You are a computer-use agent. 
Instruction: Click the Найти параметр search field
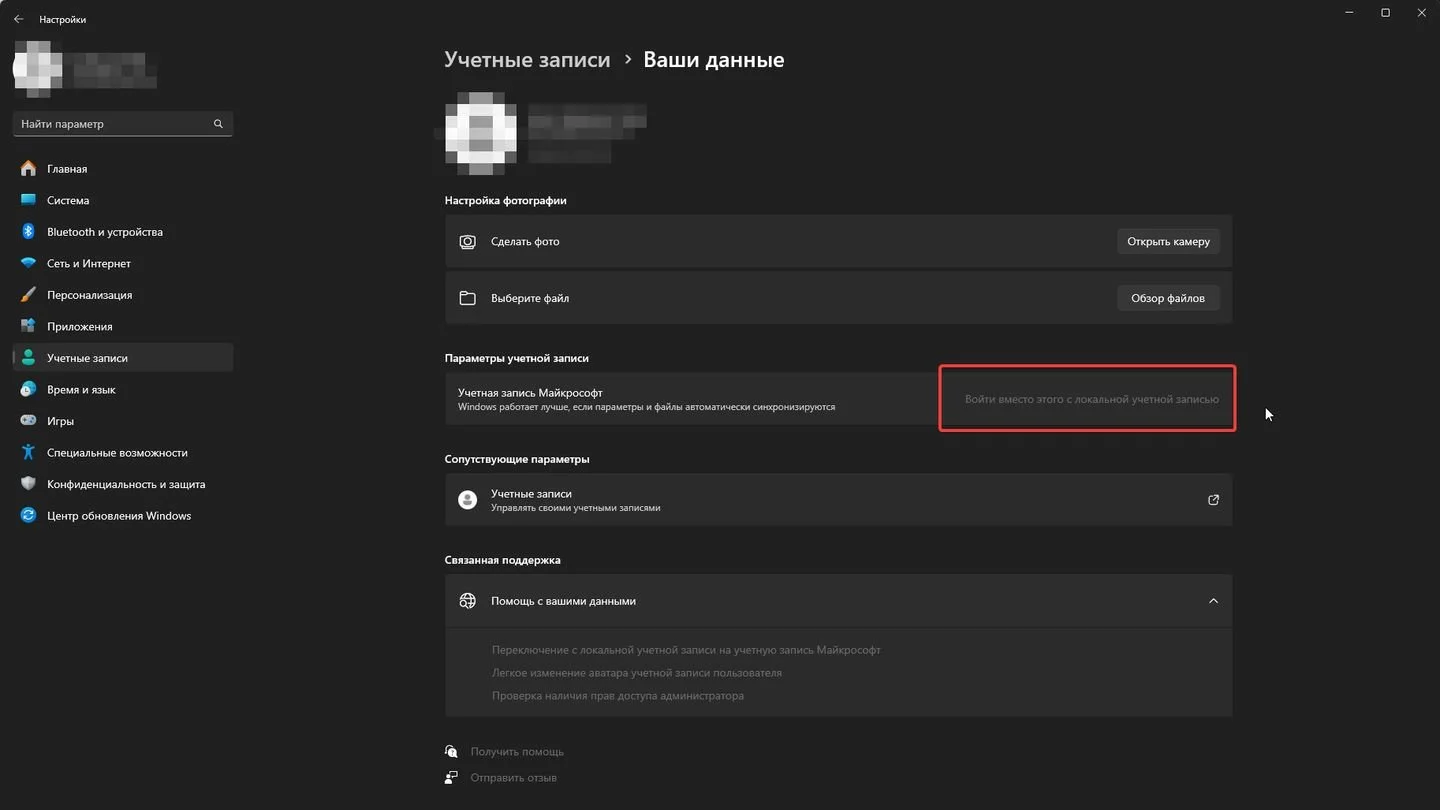click(122, 124)
